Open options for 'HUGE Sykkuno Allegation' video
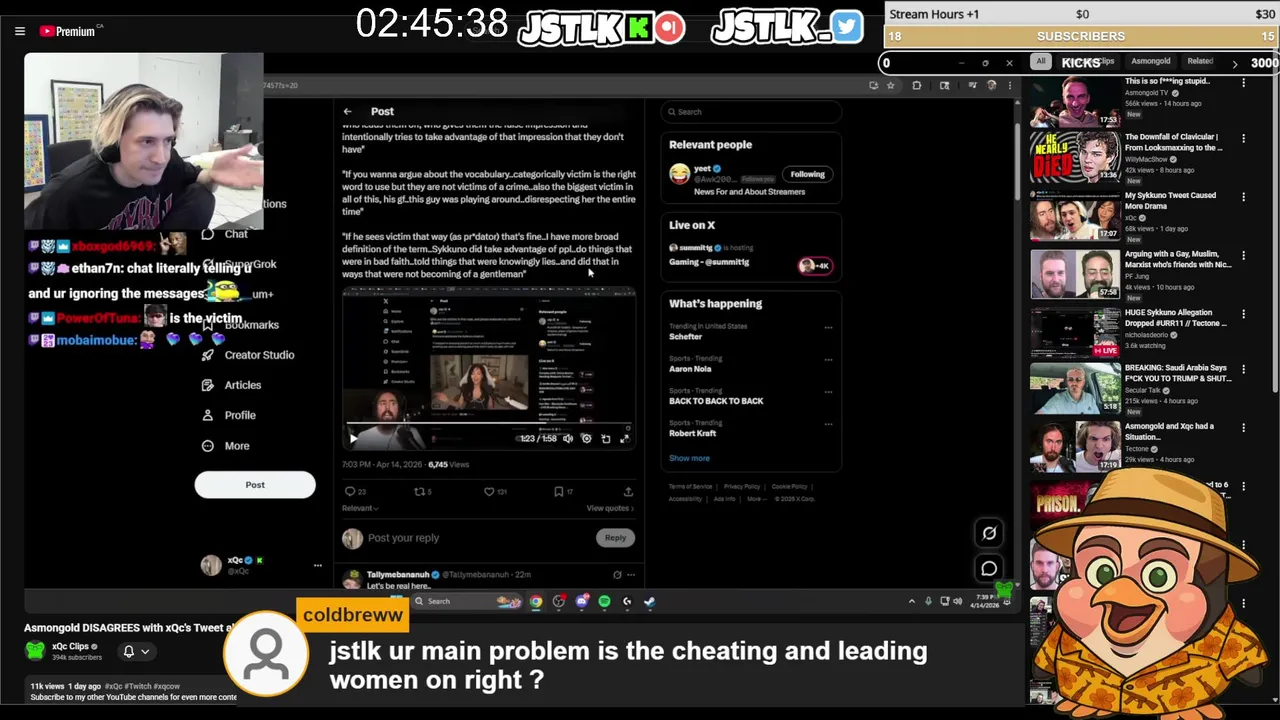The width and height of the screenshot is (1280, 720). click(1244, 315)
